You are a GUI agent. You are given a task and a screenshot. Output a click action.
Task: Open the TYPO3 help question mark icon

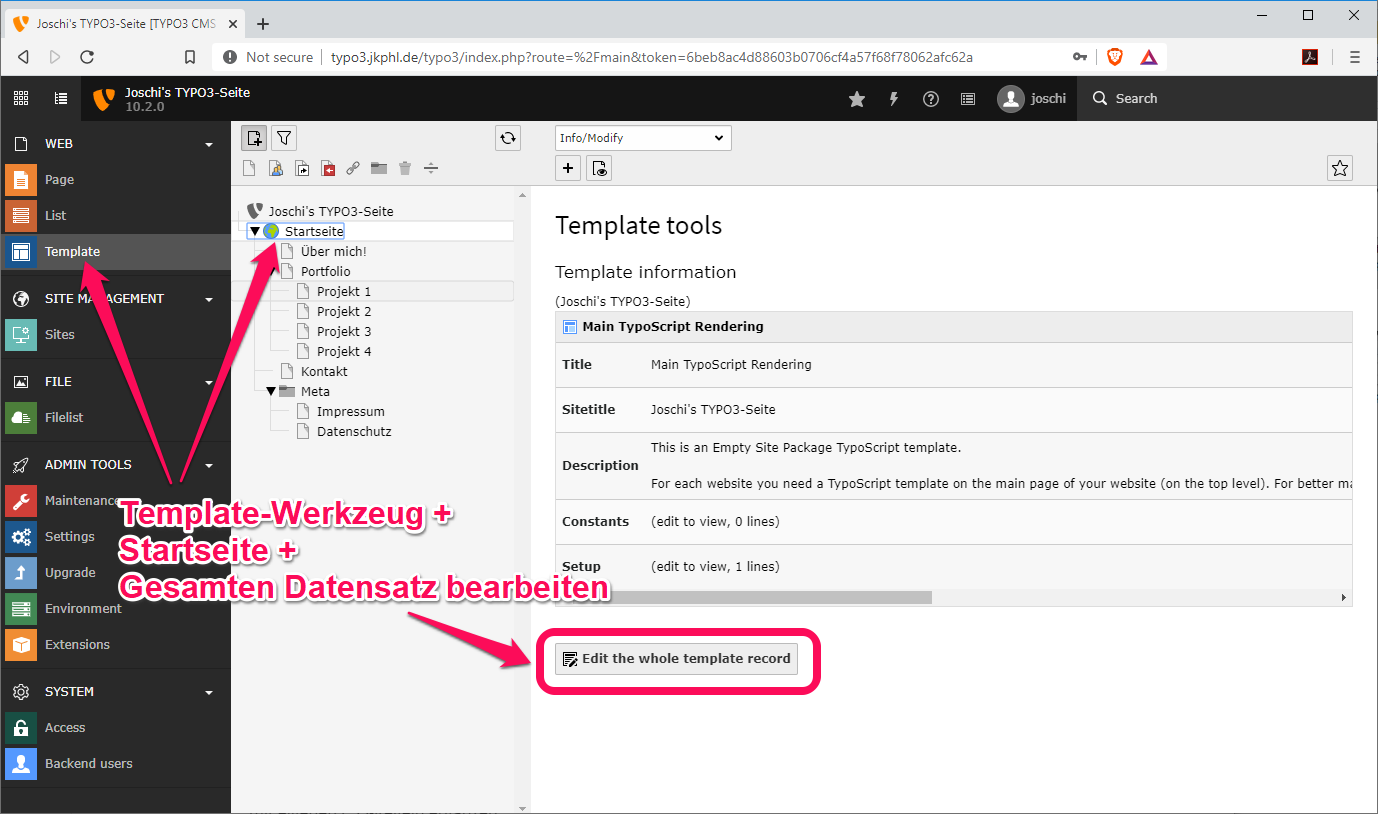(930, 98)
